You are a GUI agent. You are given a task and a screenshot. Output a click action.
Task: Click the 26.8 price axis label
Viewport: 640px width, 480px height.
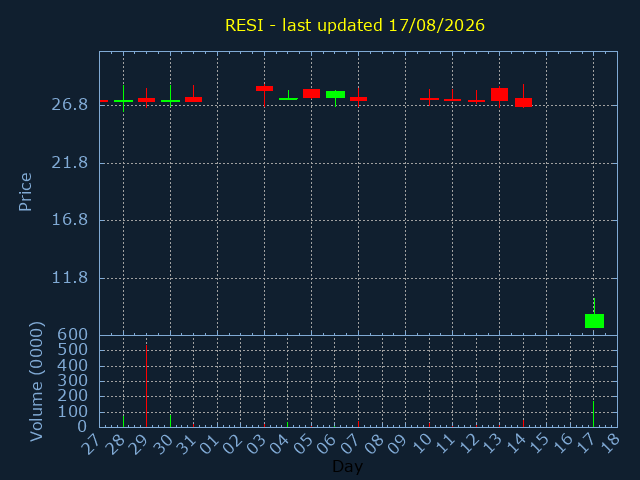[x=70, y=105]
